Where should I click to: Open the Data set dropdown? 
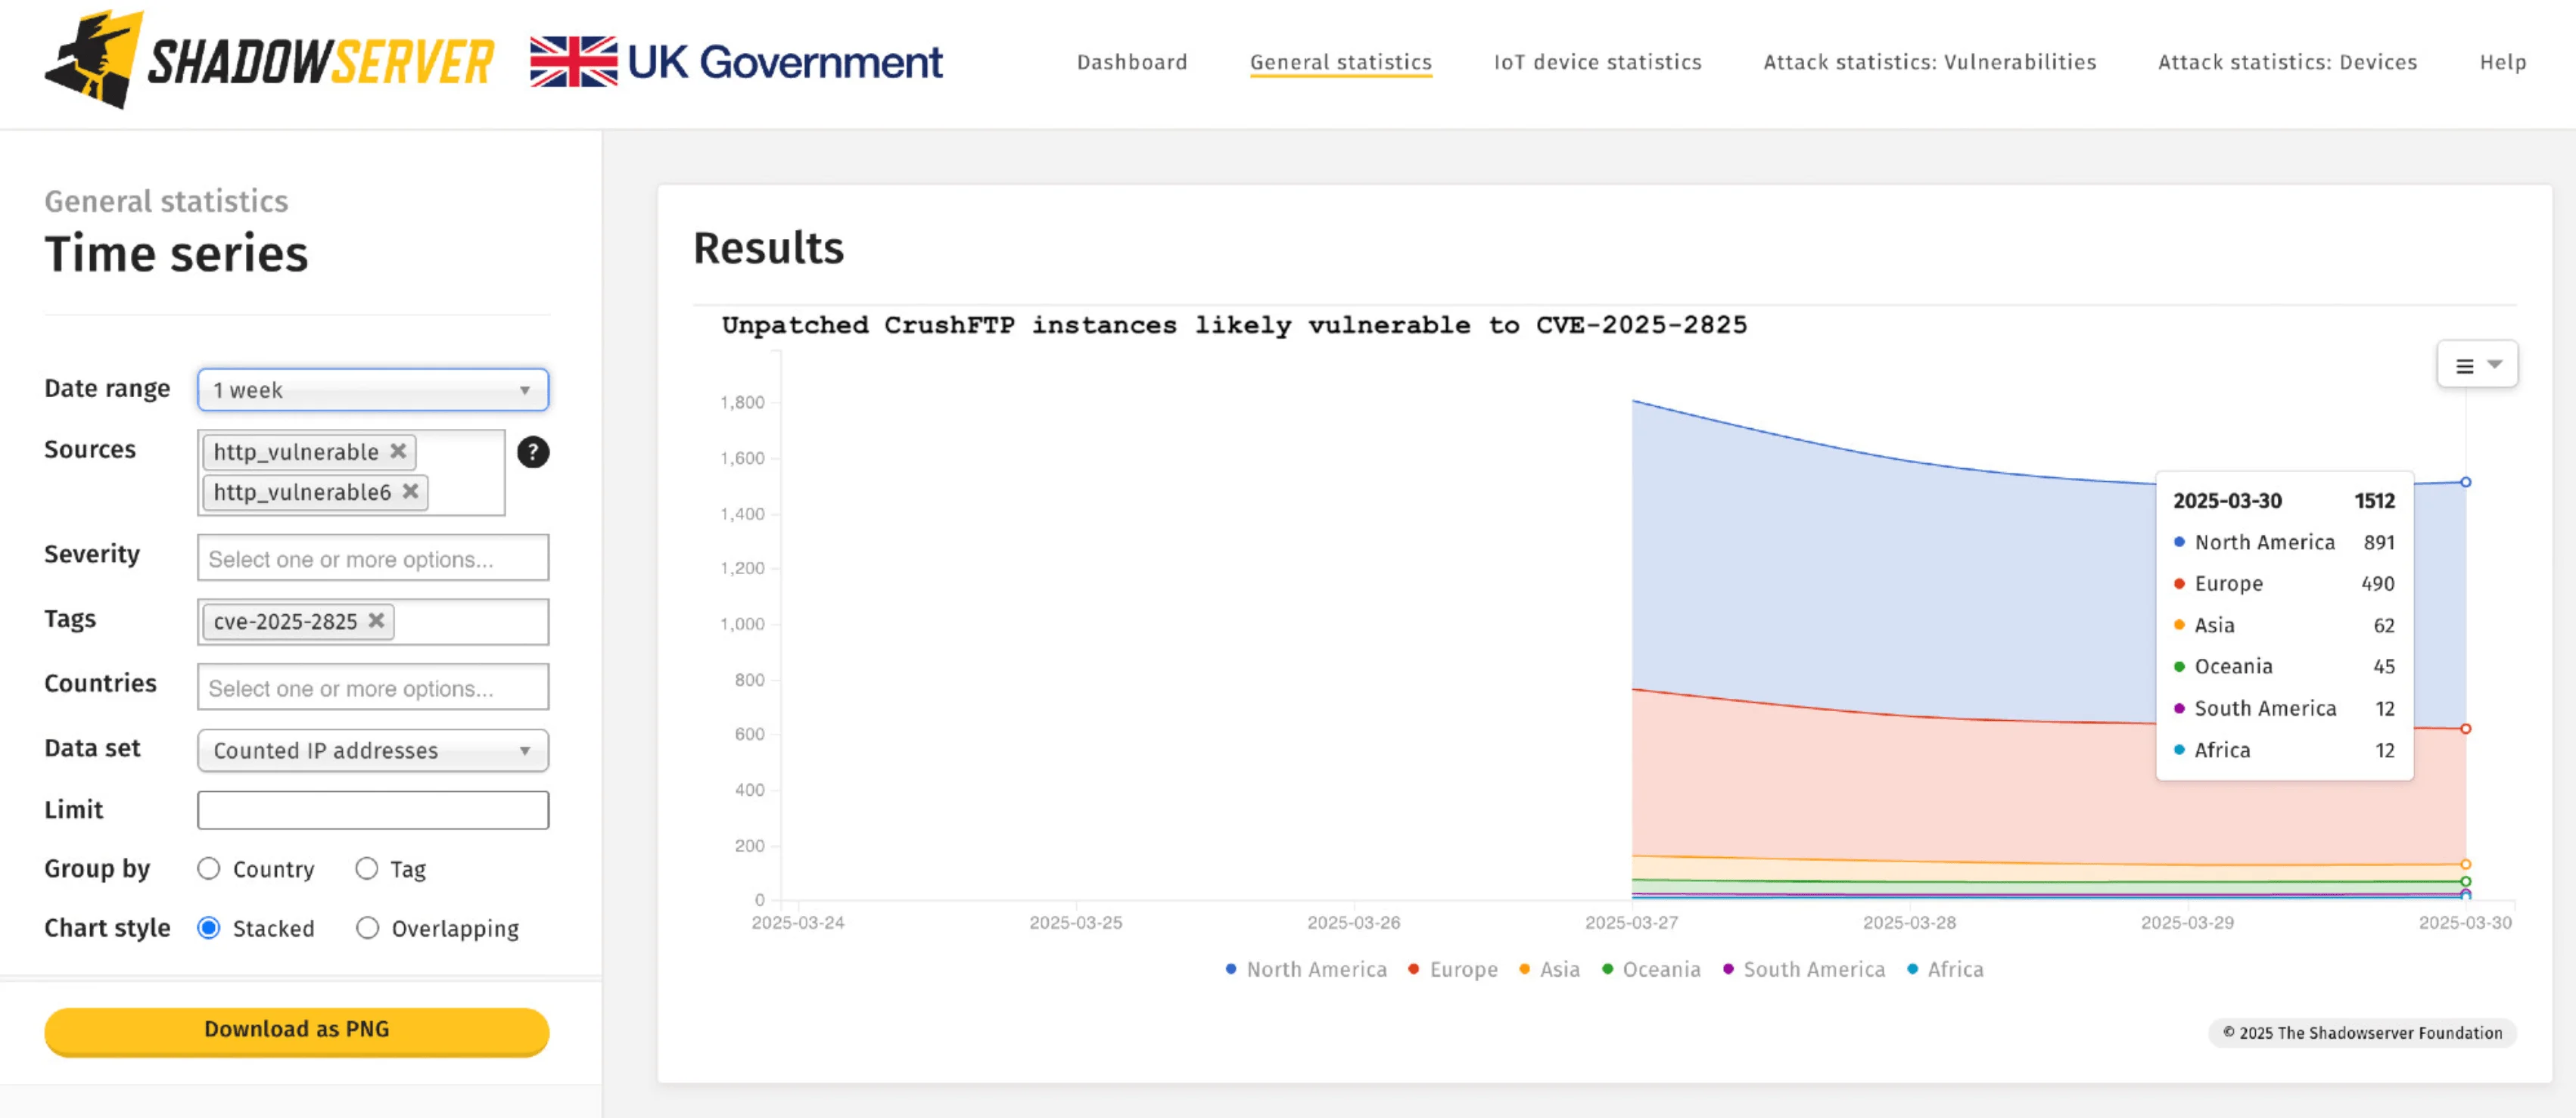pyautogui.click(x=373, y=750)
